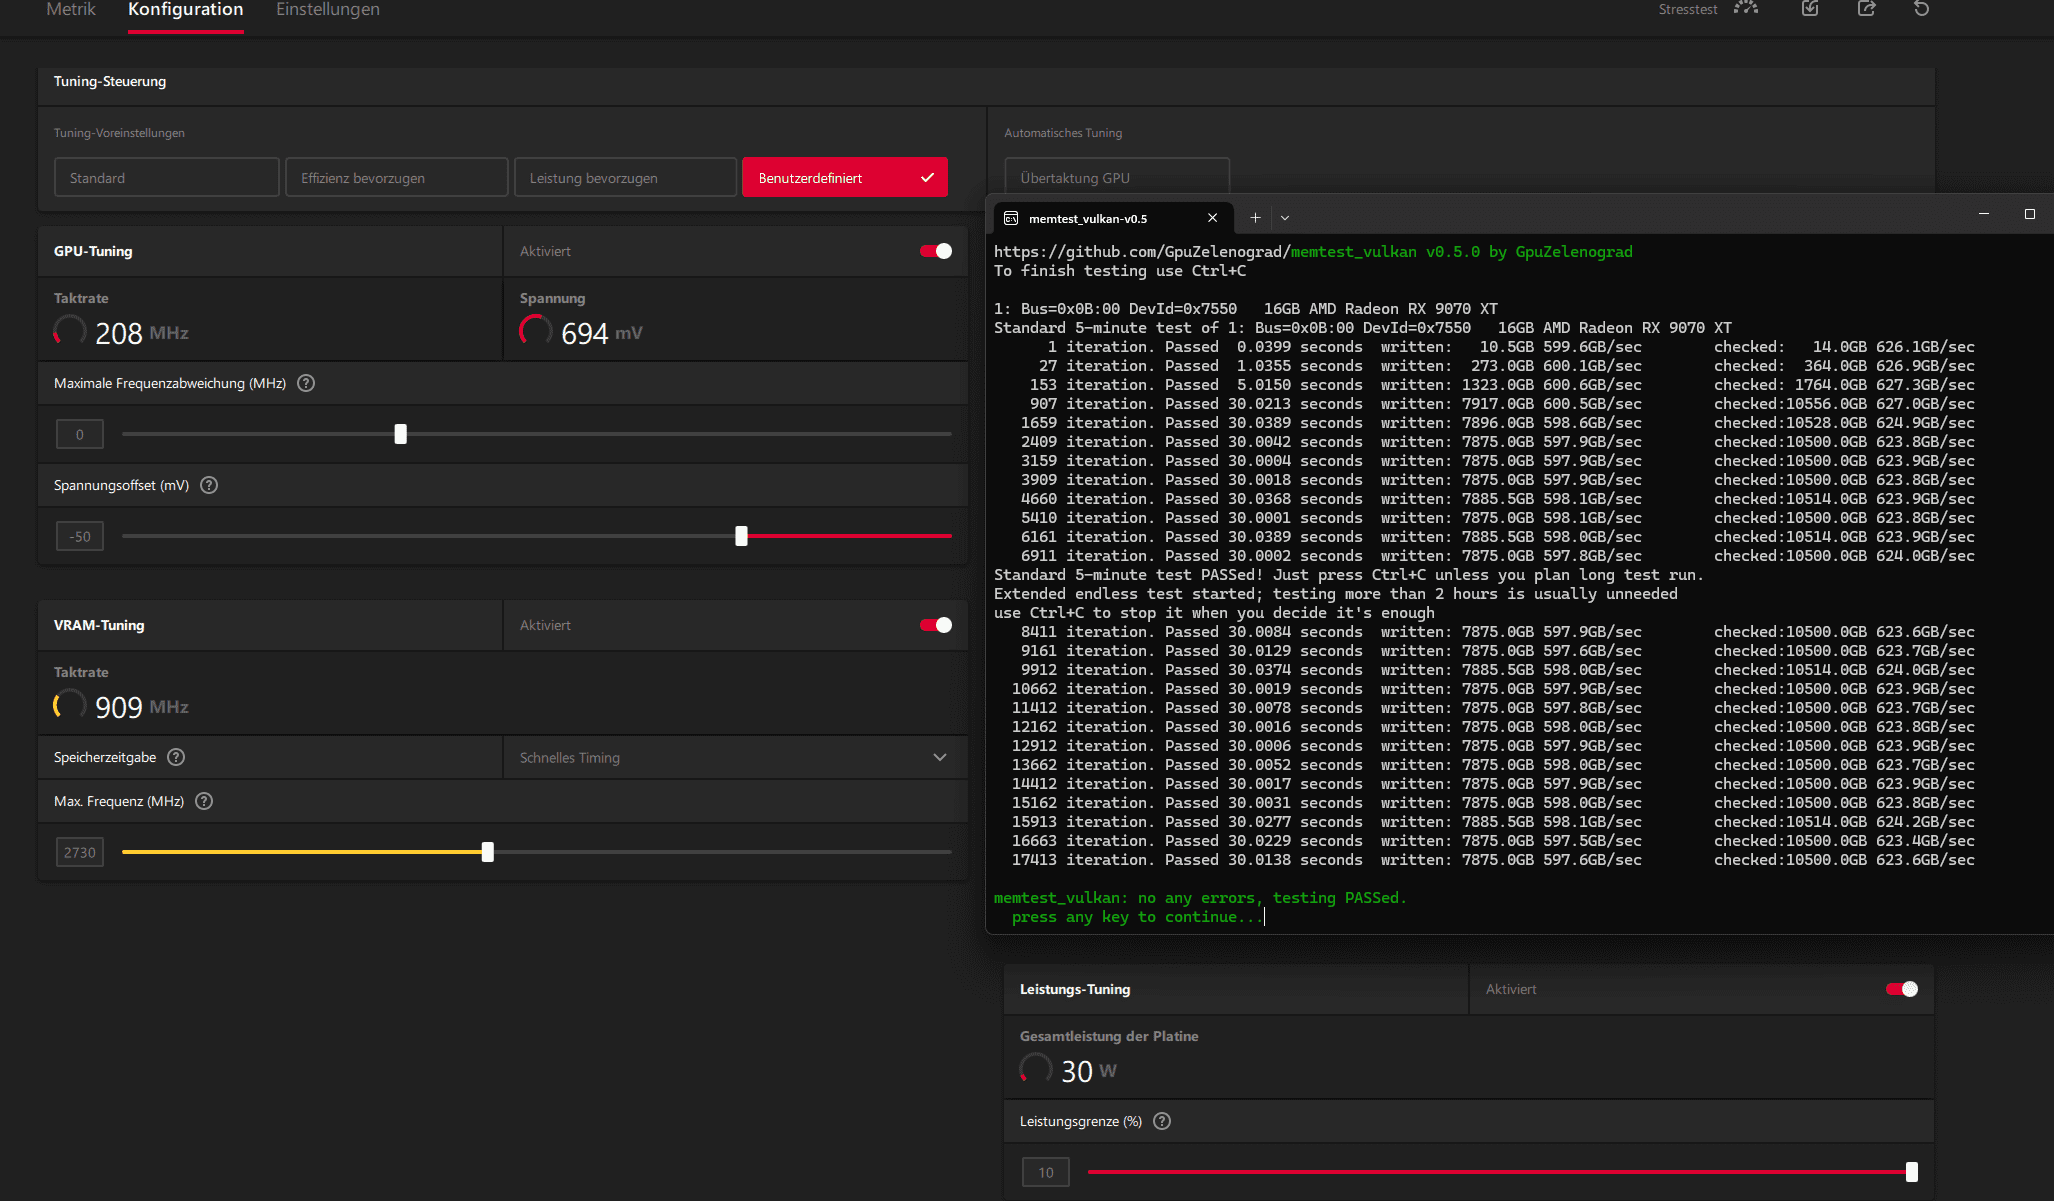Toggle Leistungs-Tuning Aktiviert switch
The height and width of the screenshot is (1201, 2054).
pos(1902,989)
